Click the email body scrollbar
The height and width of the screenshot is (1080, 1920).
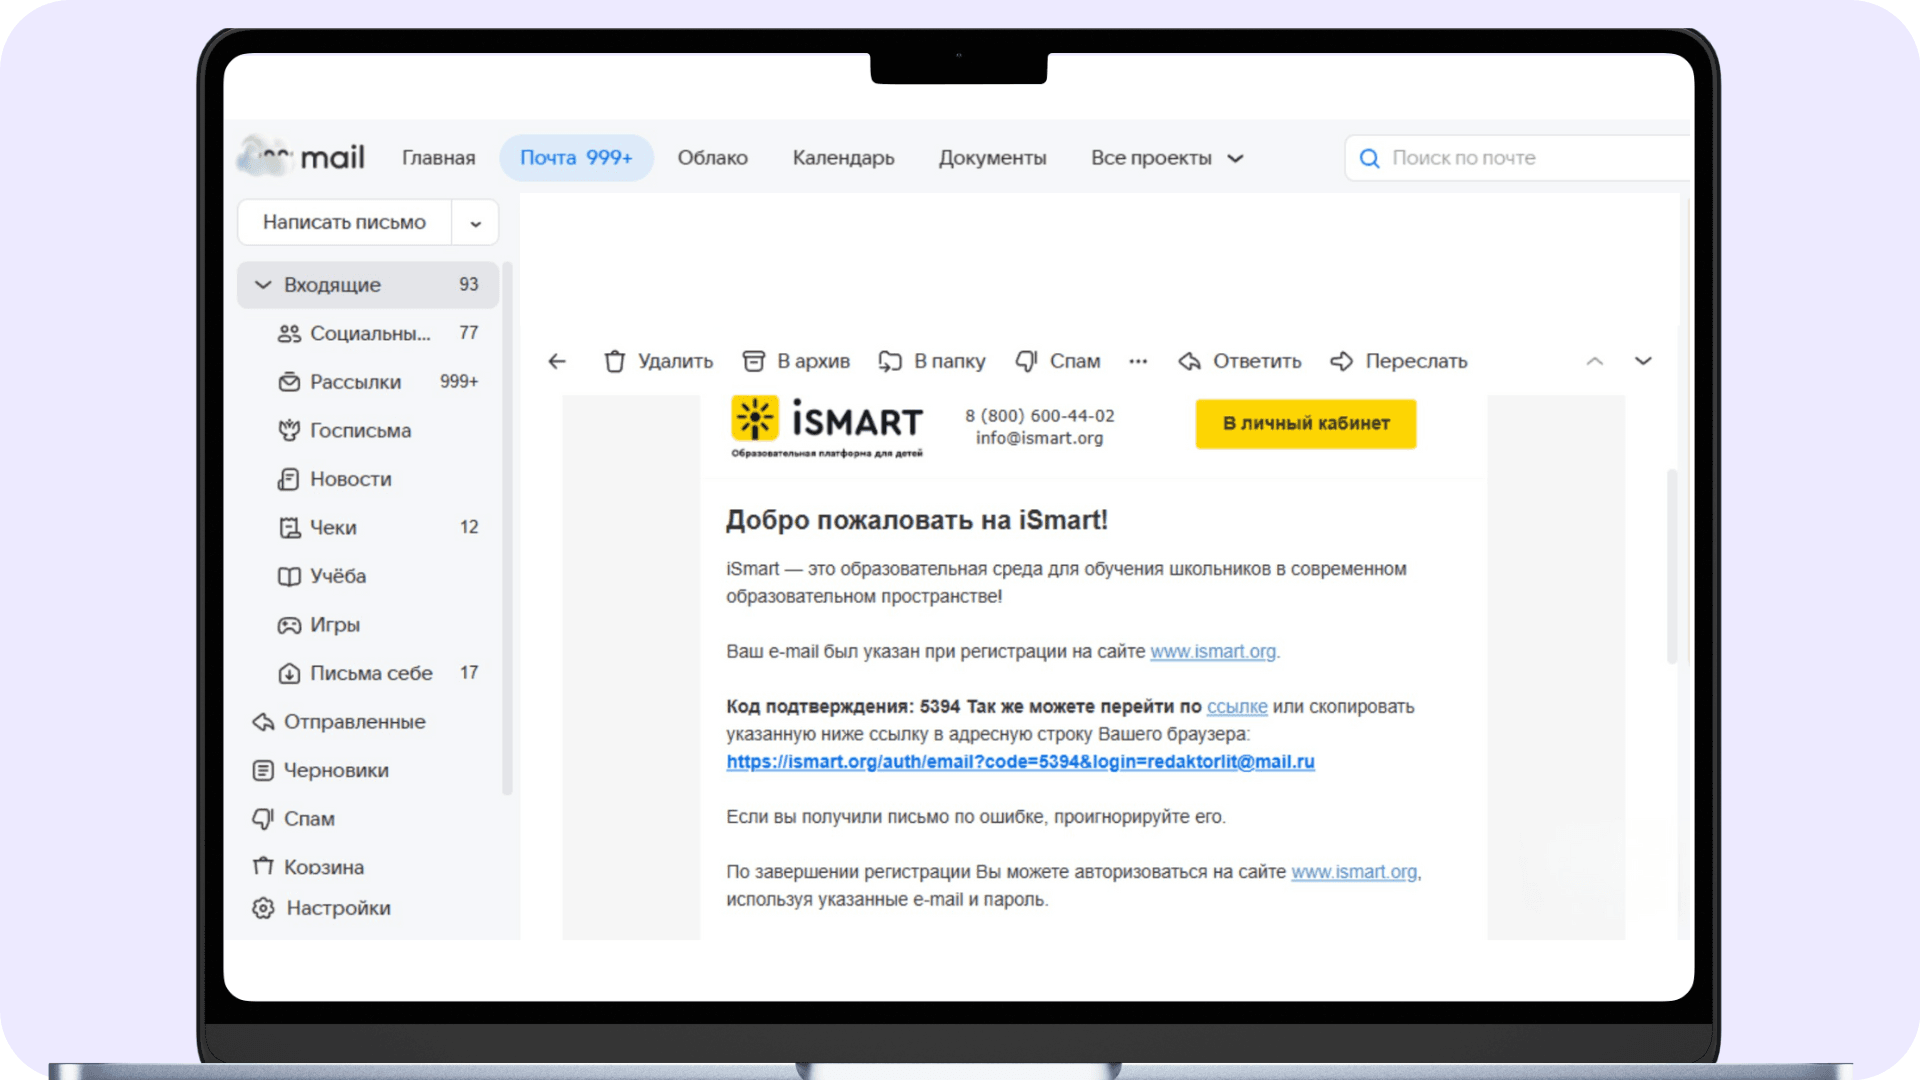pos(1671,565)
